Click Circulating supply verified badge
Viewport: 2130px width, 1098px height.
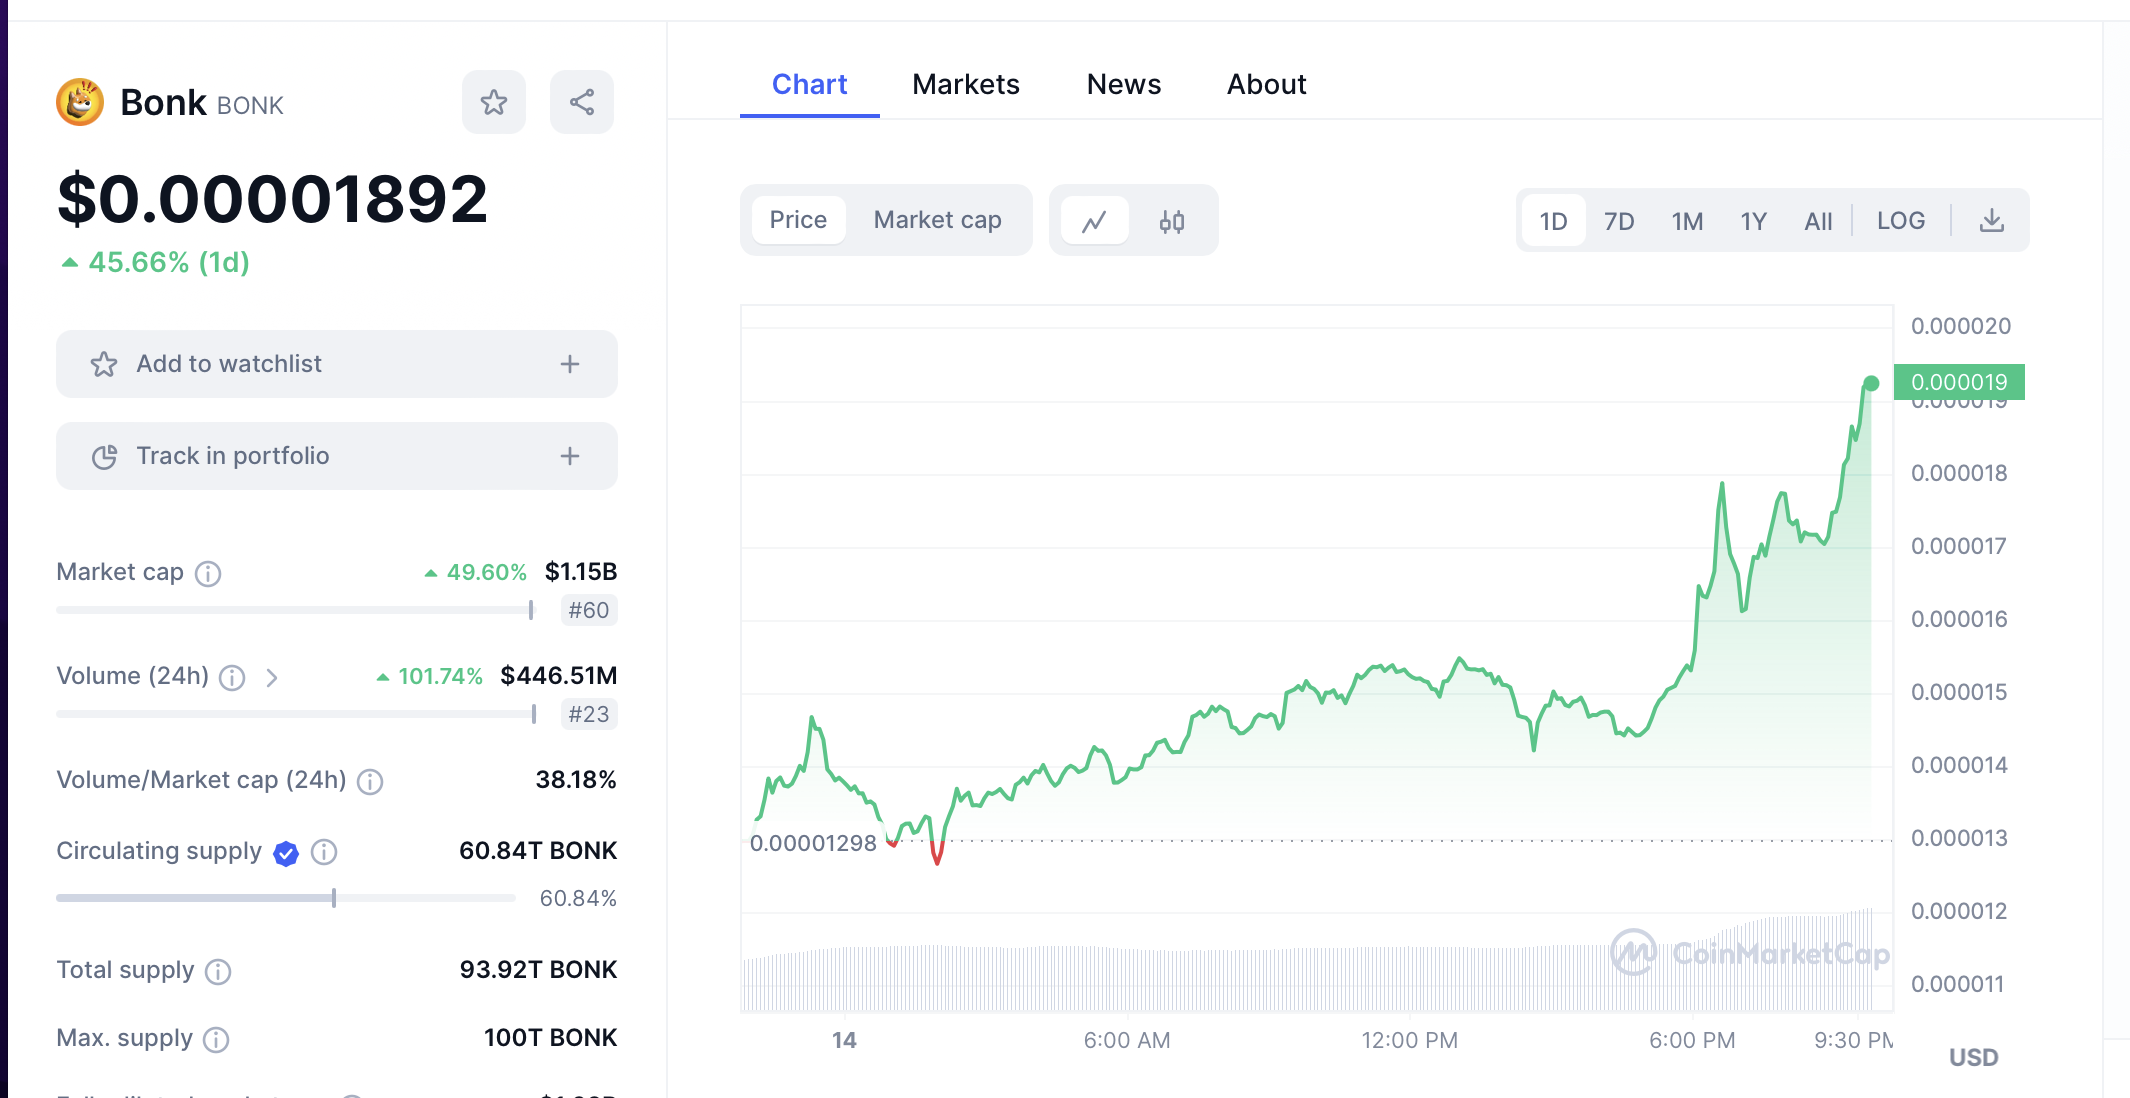pos(286,853)
